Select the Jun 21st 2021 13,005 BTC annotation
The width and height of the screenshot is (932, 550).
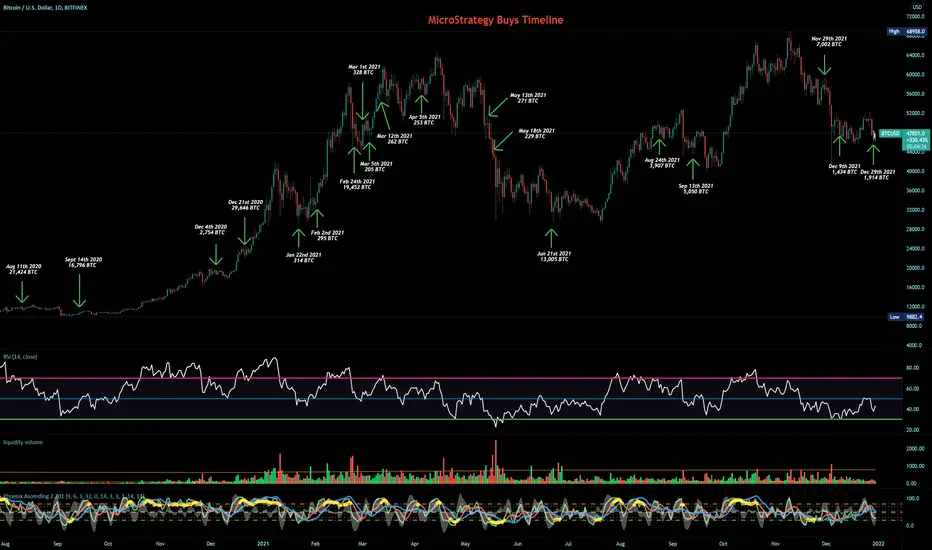tap(554, 256)
